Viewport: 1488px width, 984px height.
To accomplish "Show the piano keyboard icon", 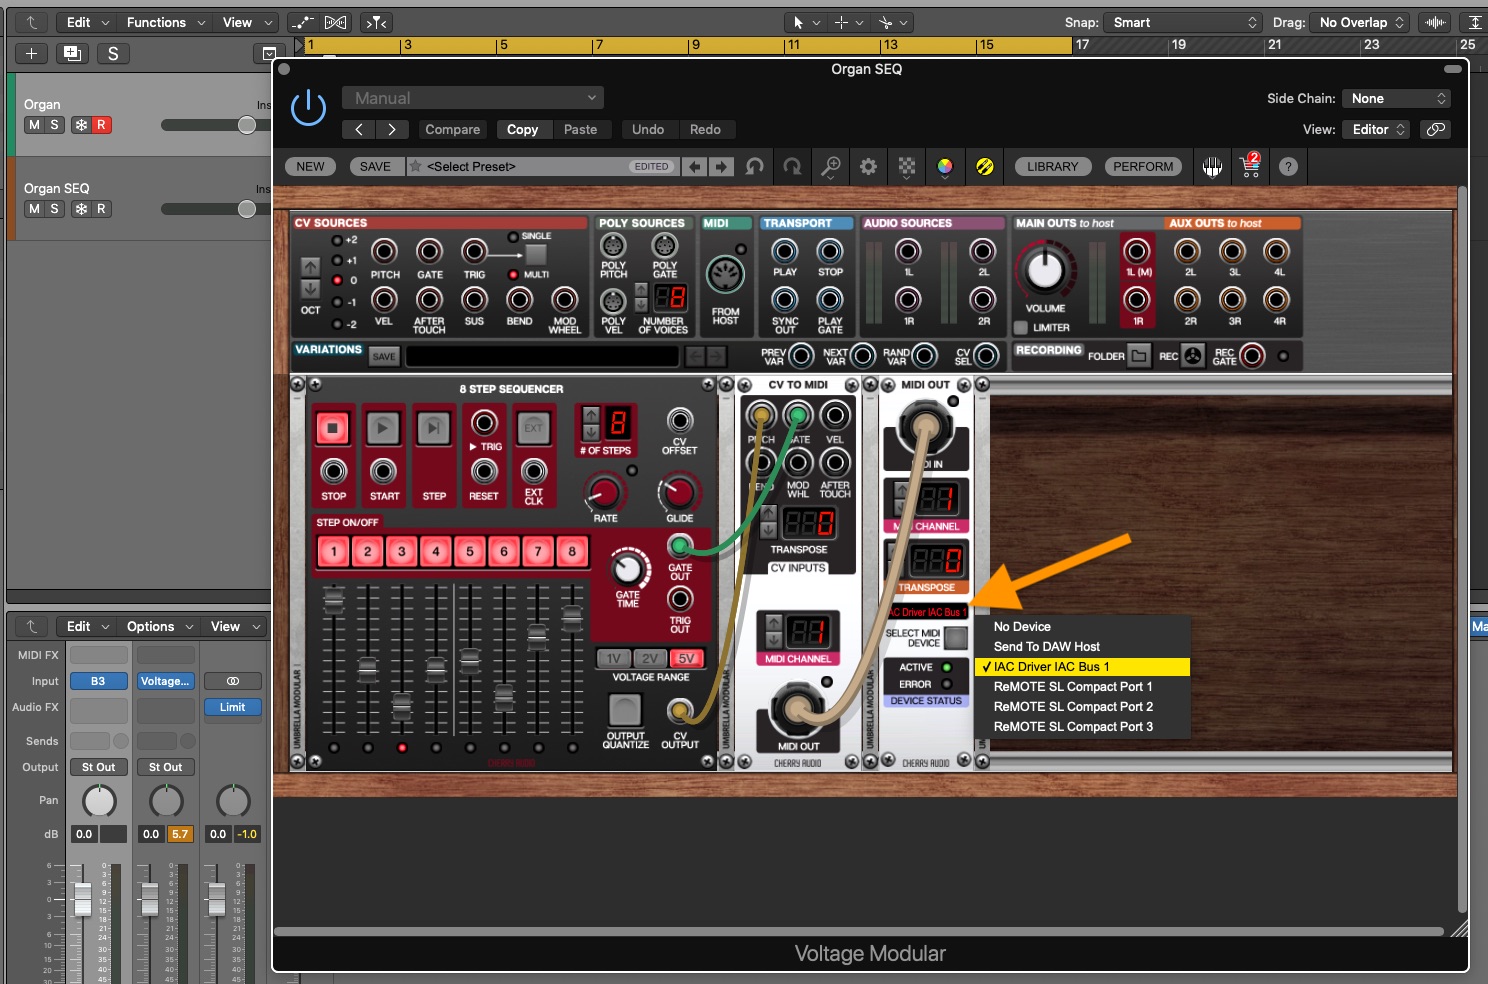I will coord(1212,167).
